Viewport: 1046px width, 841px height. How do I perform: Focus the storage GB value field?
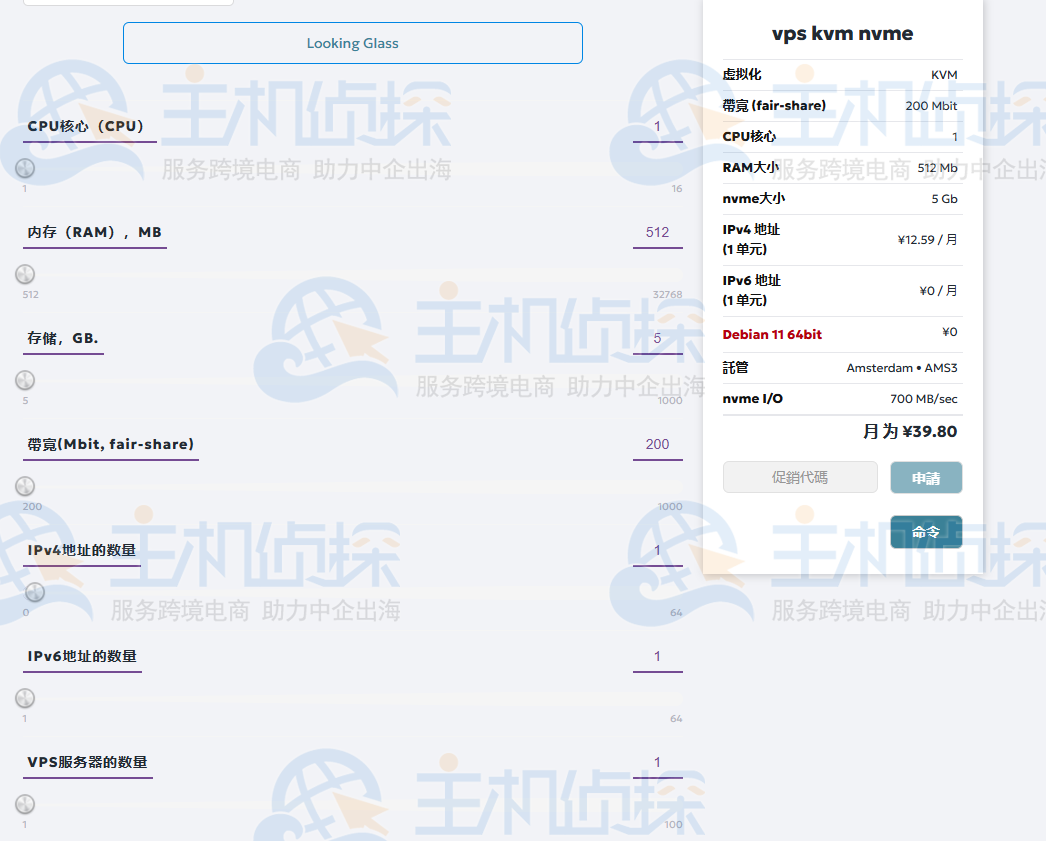[x=657, y=338]
